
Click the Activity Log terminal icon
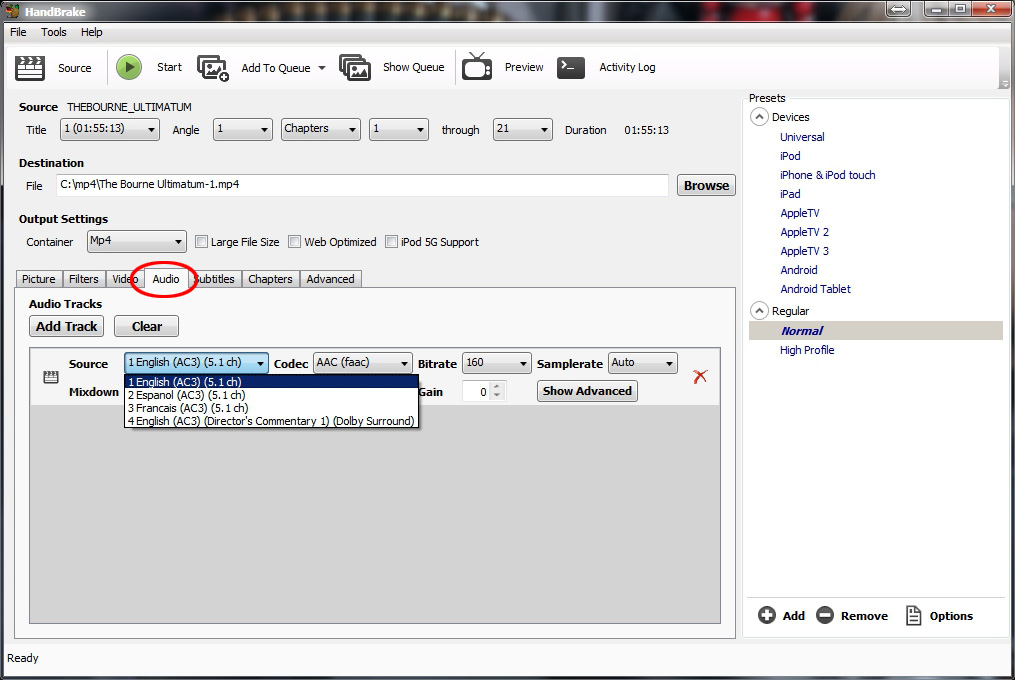pyautogui.click(x=571, y=67)
